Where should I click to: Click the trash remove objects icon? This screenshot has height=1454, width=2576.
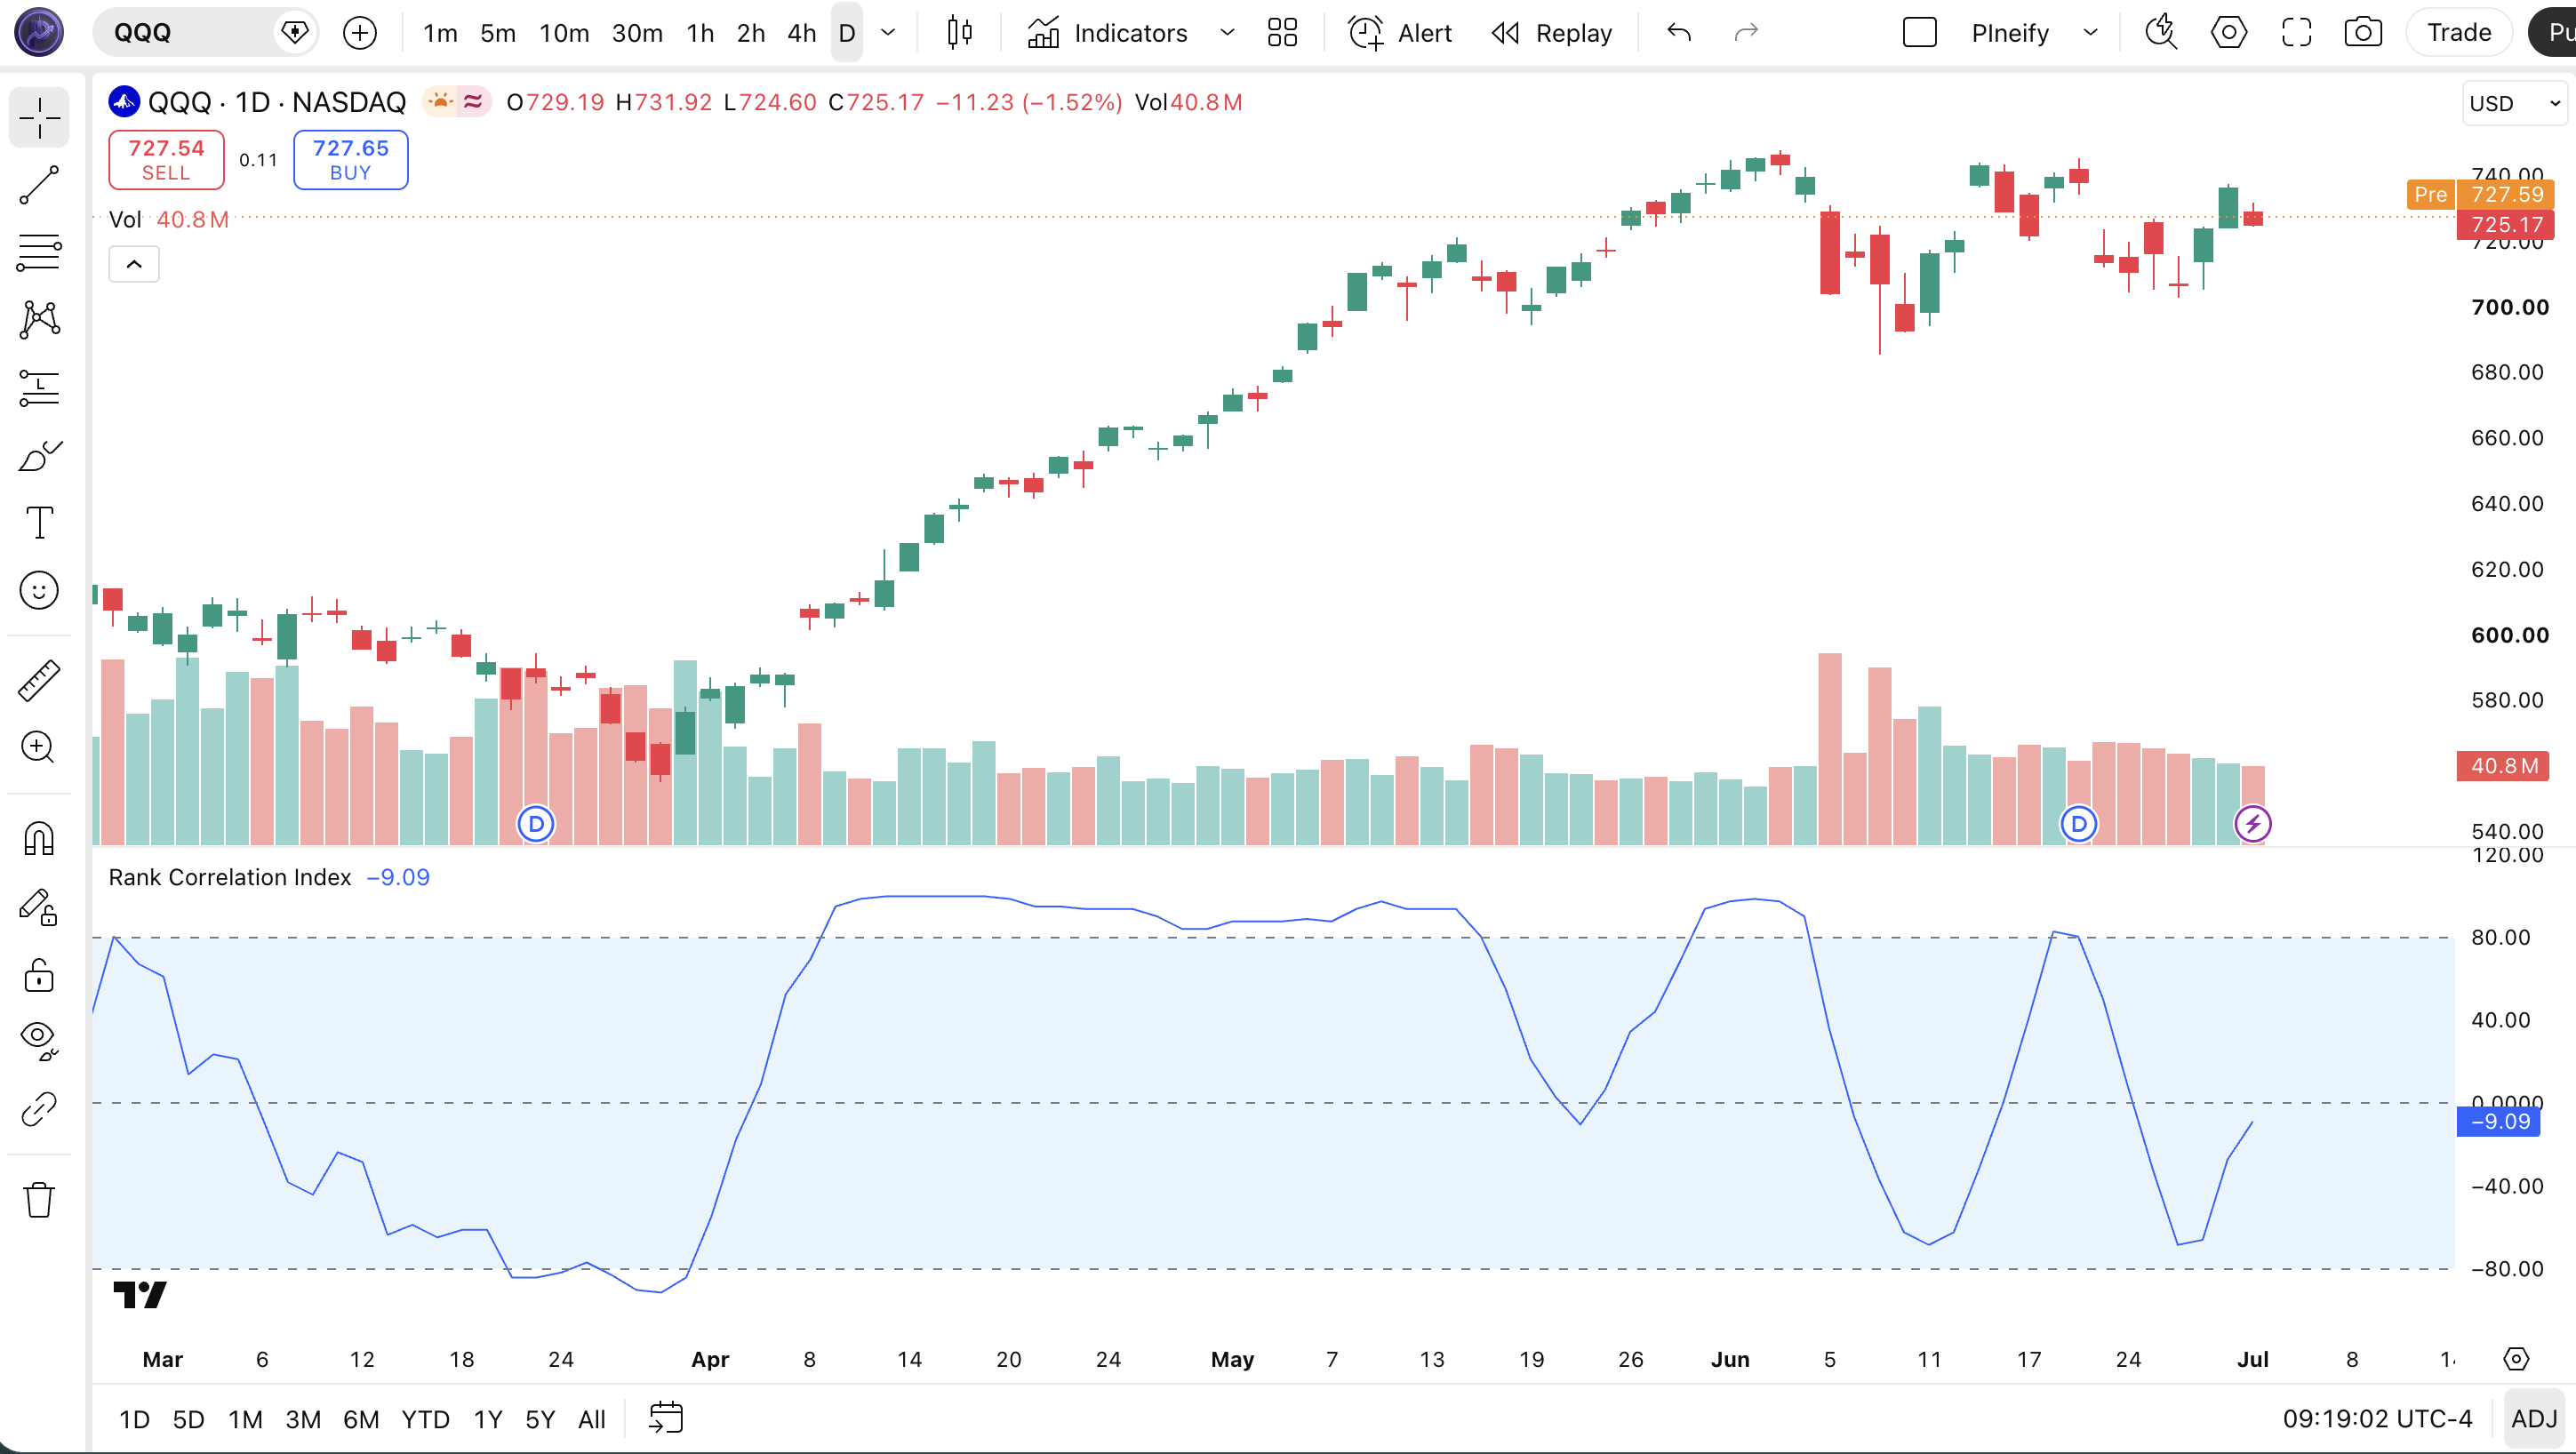pyautogui.click(x=39, y=1199)
